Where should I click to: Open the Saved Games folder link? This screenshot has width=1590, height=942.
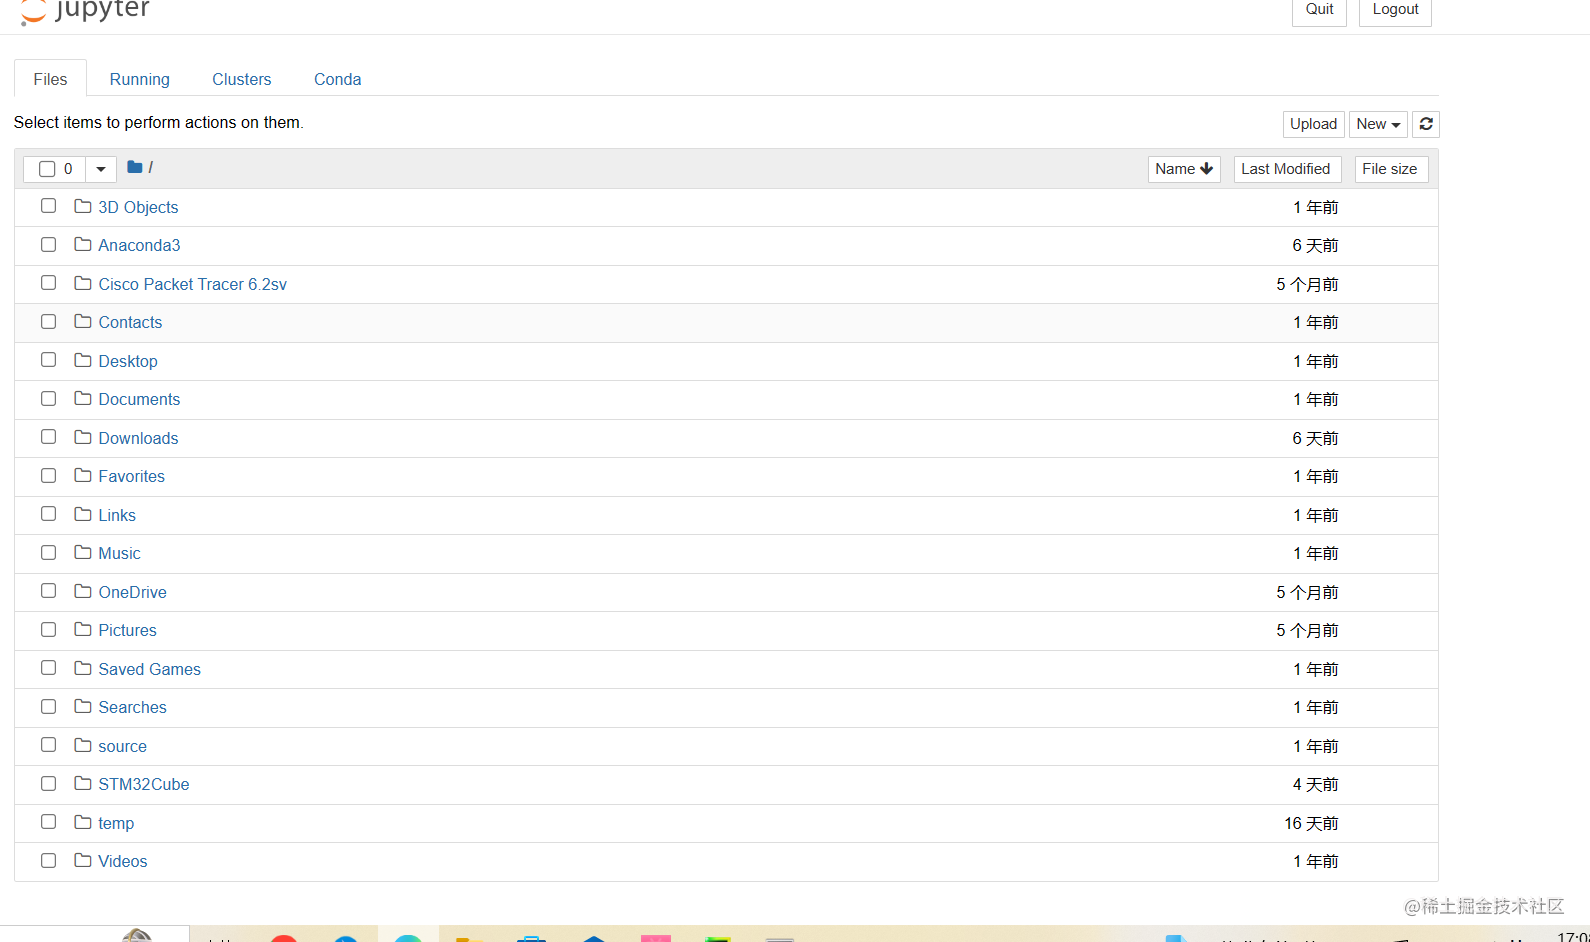point(149,669)
